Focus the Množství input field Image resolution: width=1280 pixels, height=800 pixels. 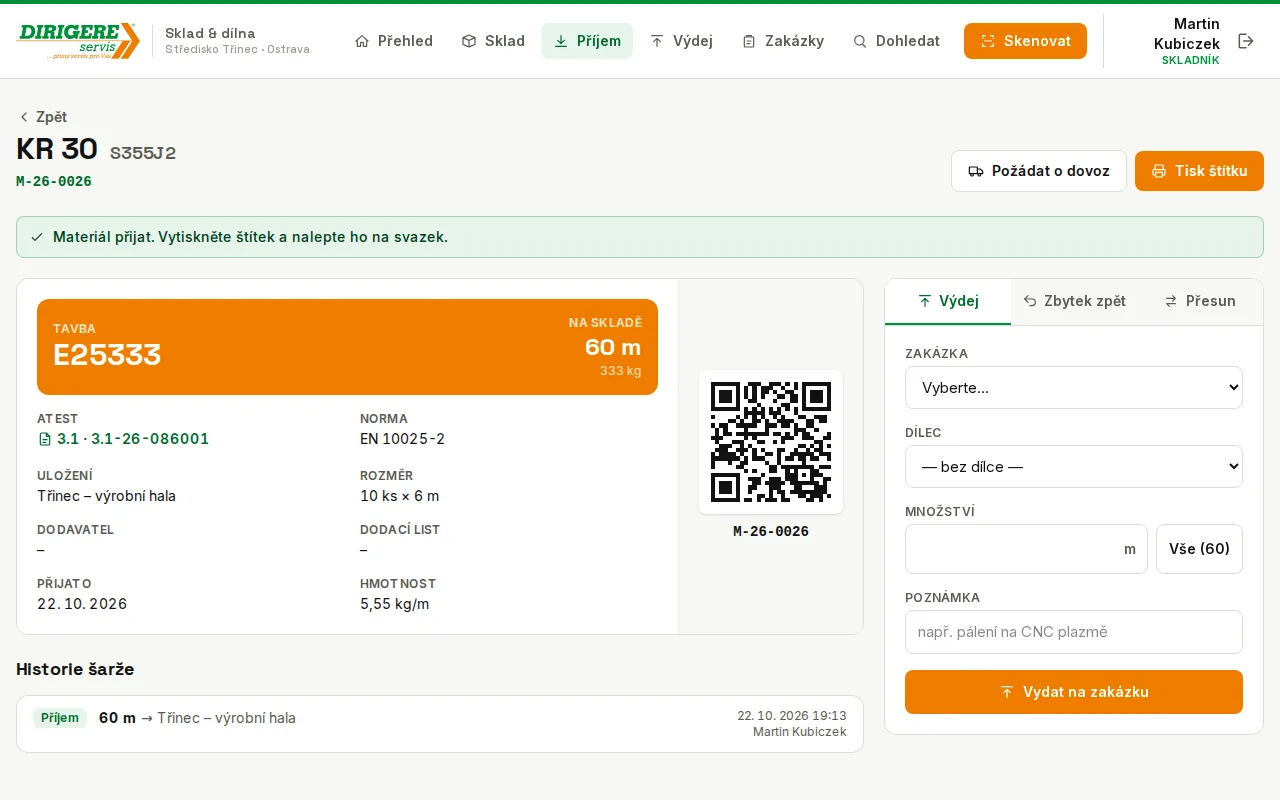tap(1026, 549)
